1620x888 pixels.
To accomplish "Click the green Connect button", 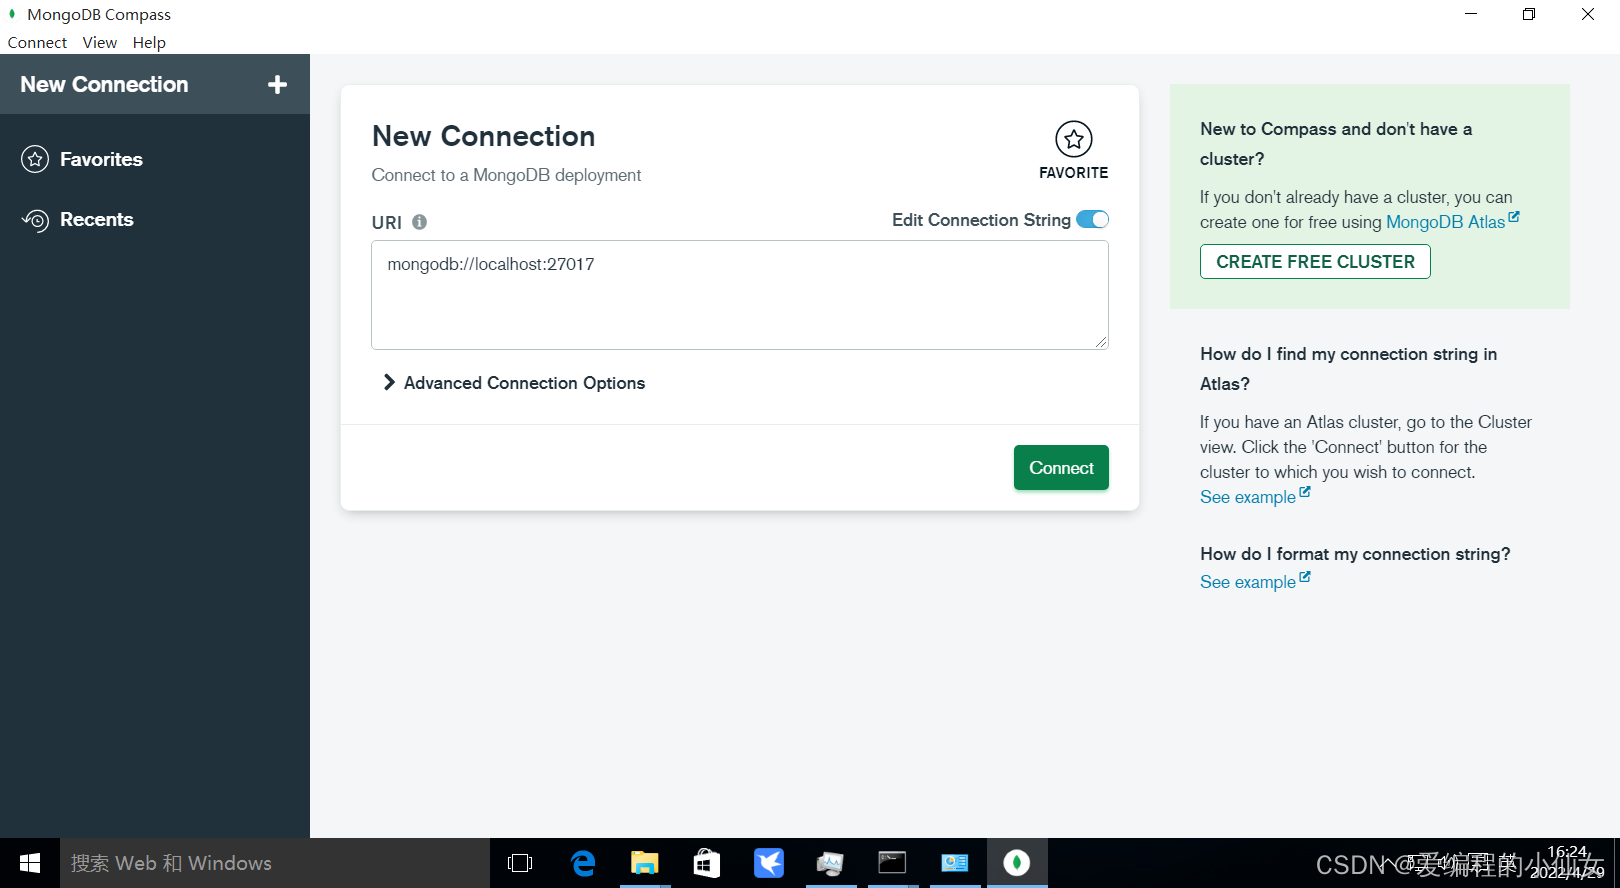I will pos(1061,468).
